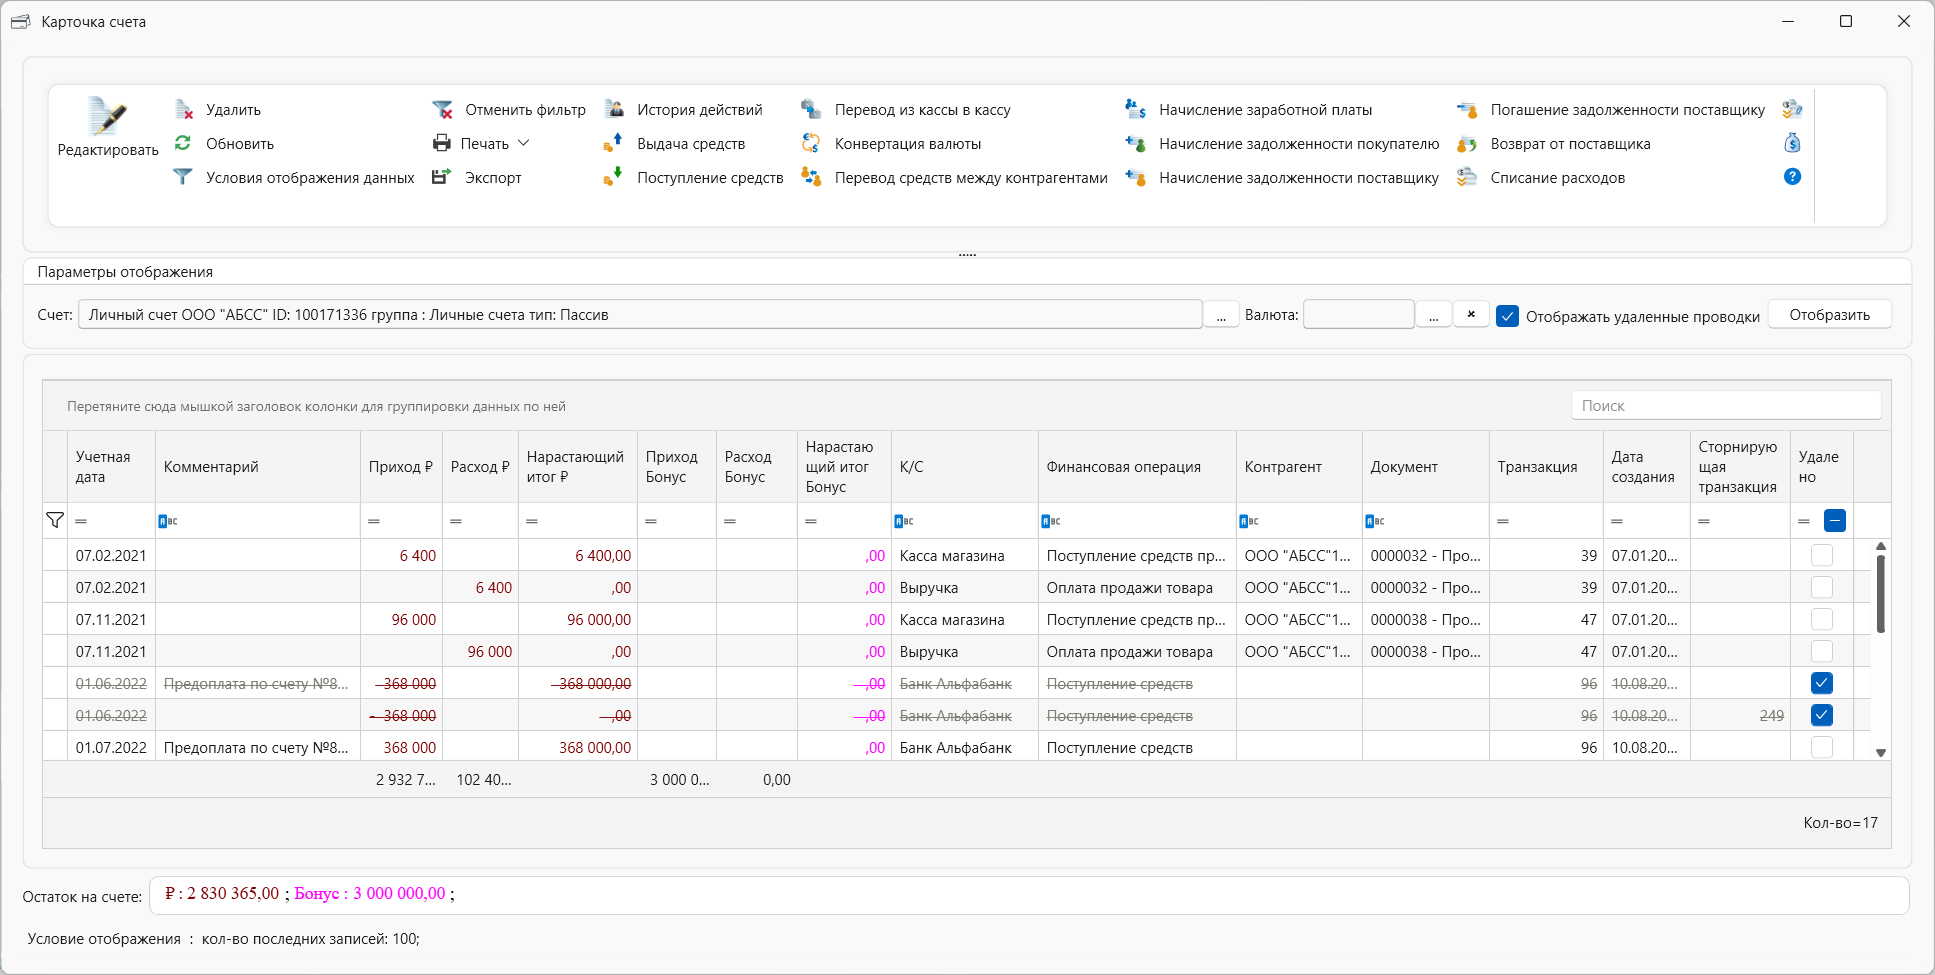Click Перевод из кассы в кассу icon
1935x975 pixels.
point(811,109)
